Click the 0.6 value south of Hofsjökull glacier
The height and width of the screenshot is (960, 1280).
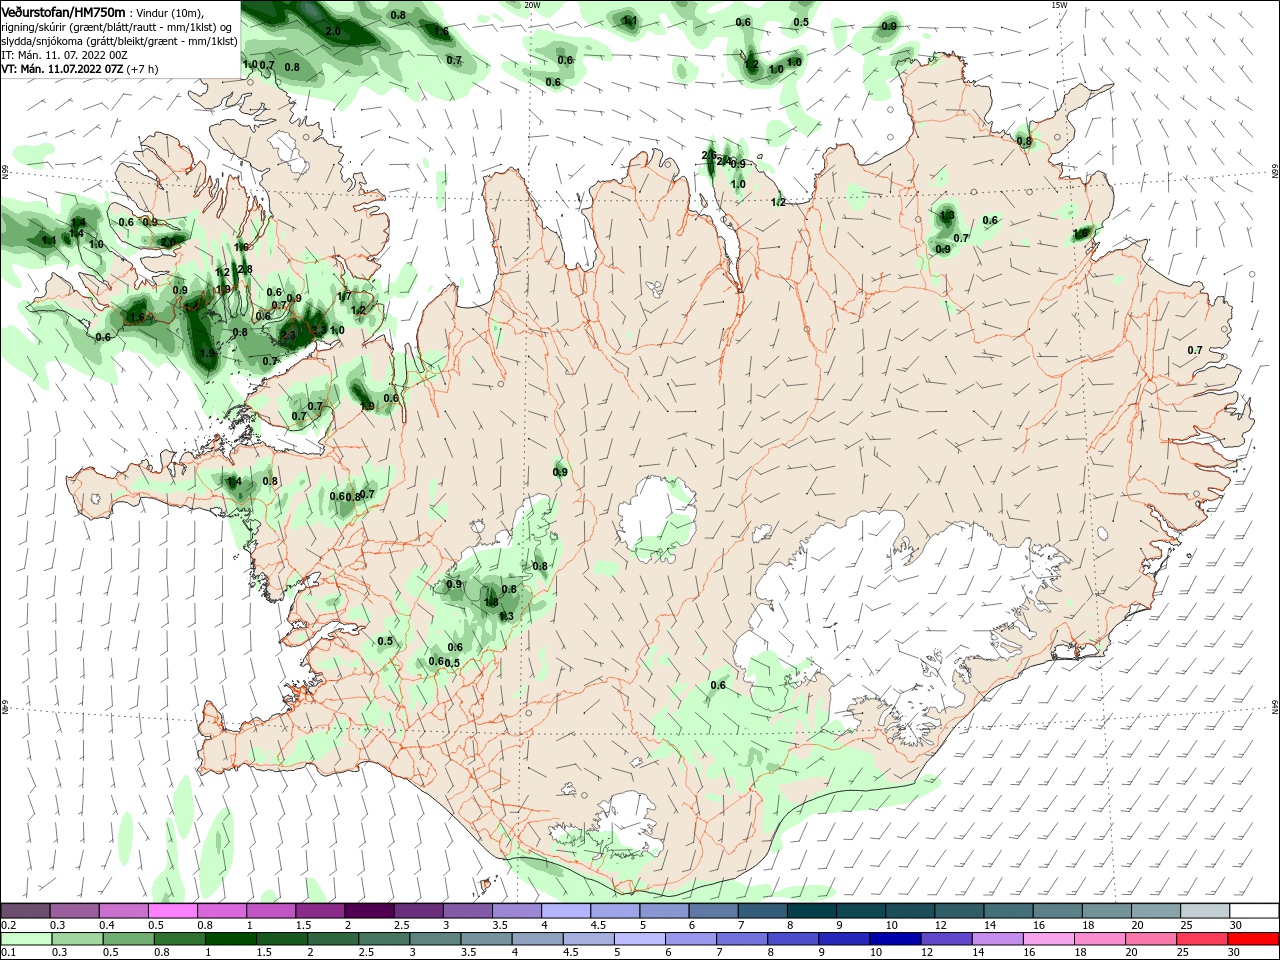(718, 685)
